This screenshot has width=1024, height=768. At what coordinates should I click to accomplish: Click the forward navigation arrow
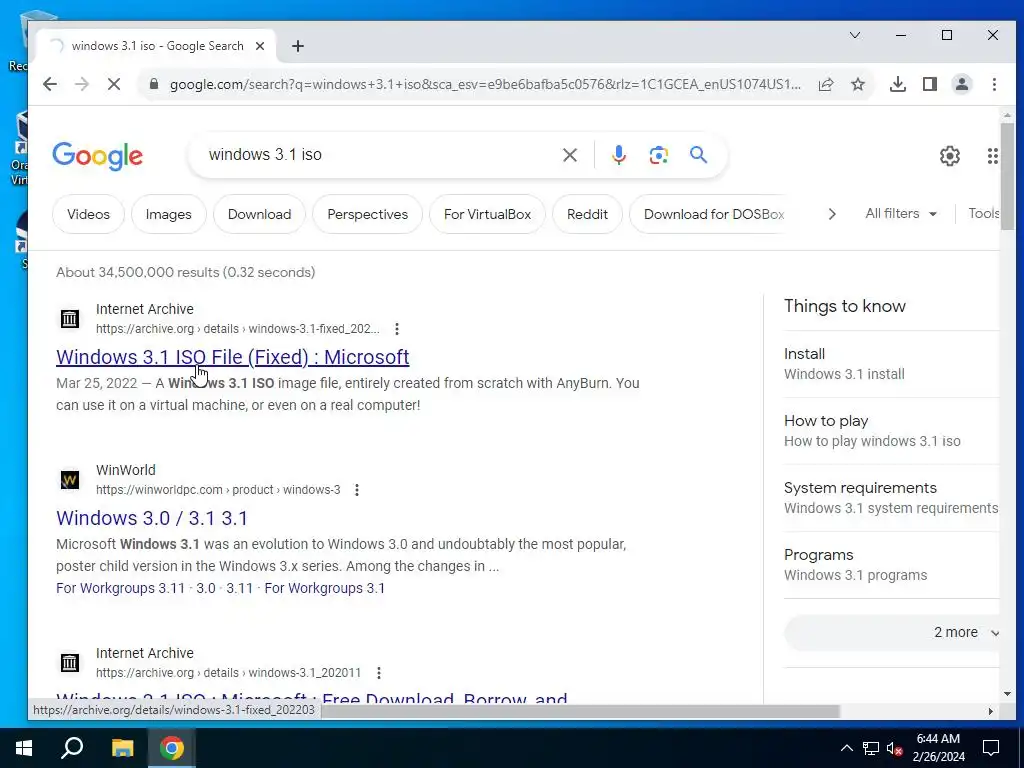(82, 84)
